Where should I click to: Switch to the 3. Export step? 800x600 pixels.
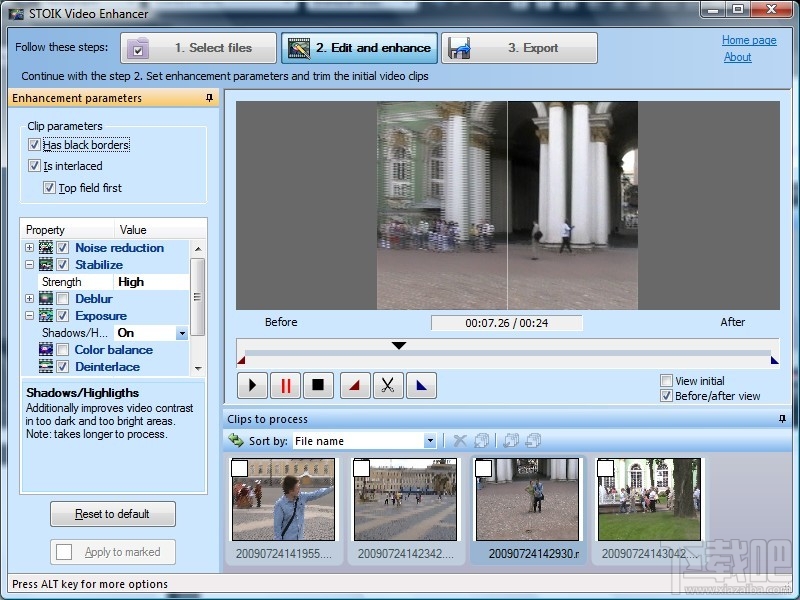coord(520,47)
